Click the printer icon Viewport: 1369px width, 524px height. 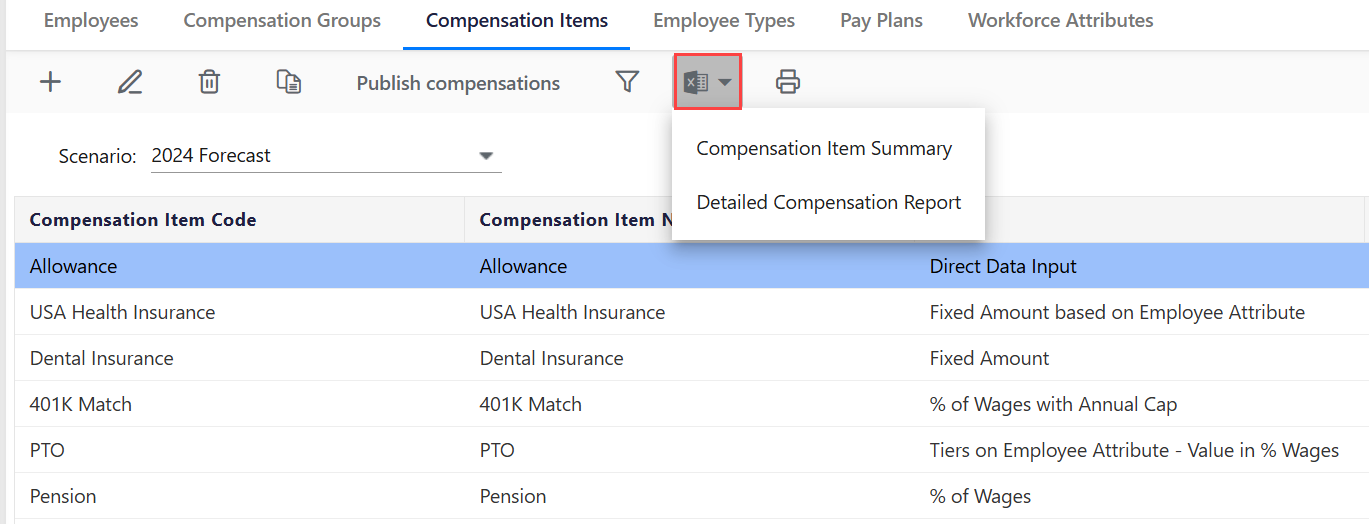click(788, 82)
